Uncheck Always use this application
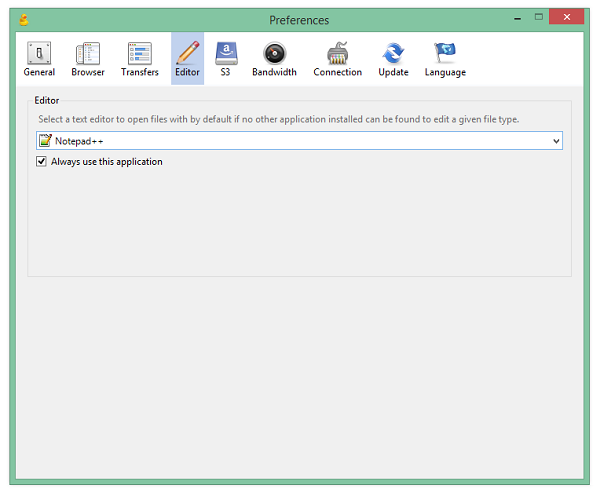The width and height of the screenshot is (600, 496). (x=41, y=162)
